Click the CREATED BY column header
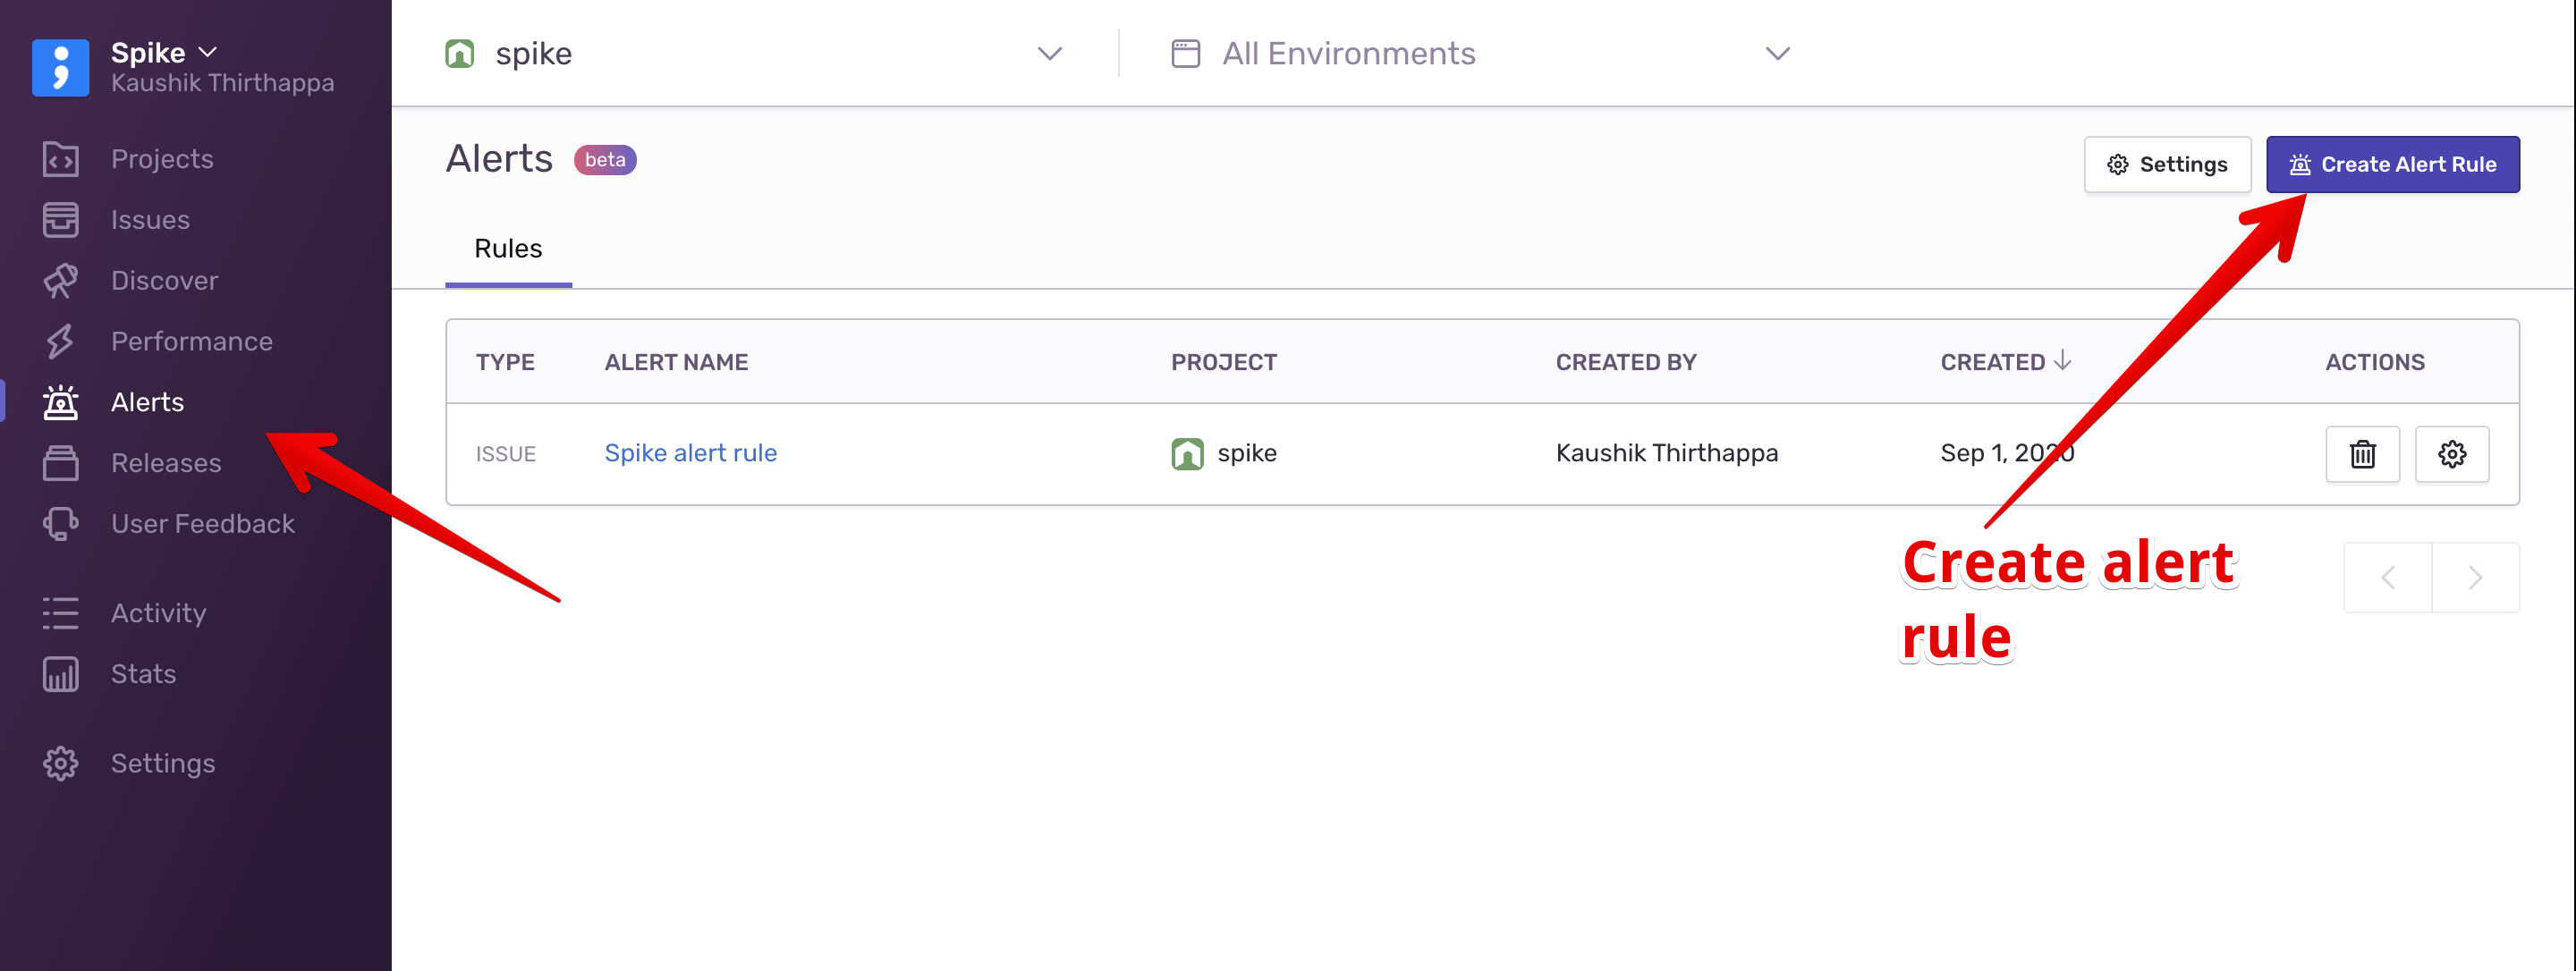 (x=1625, y=362)
